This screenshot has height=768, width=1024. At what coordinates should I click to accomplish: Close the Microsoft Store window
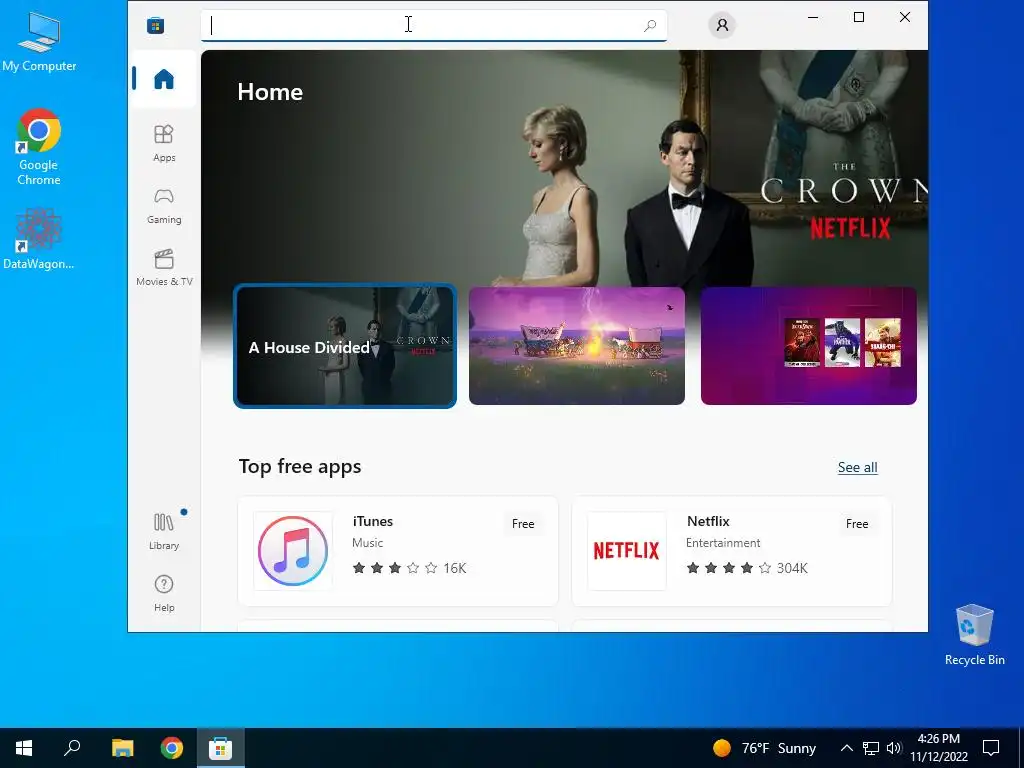904,18
